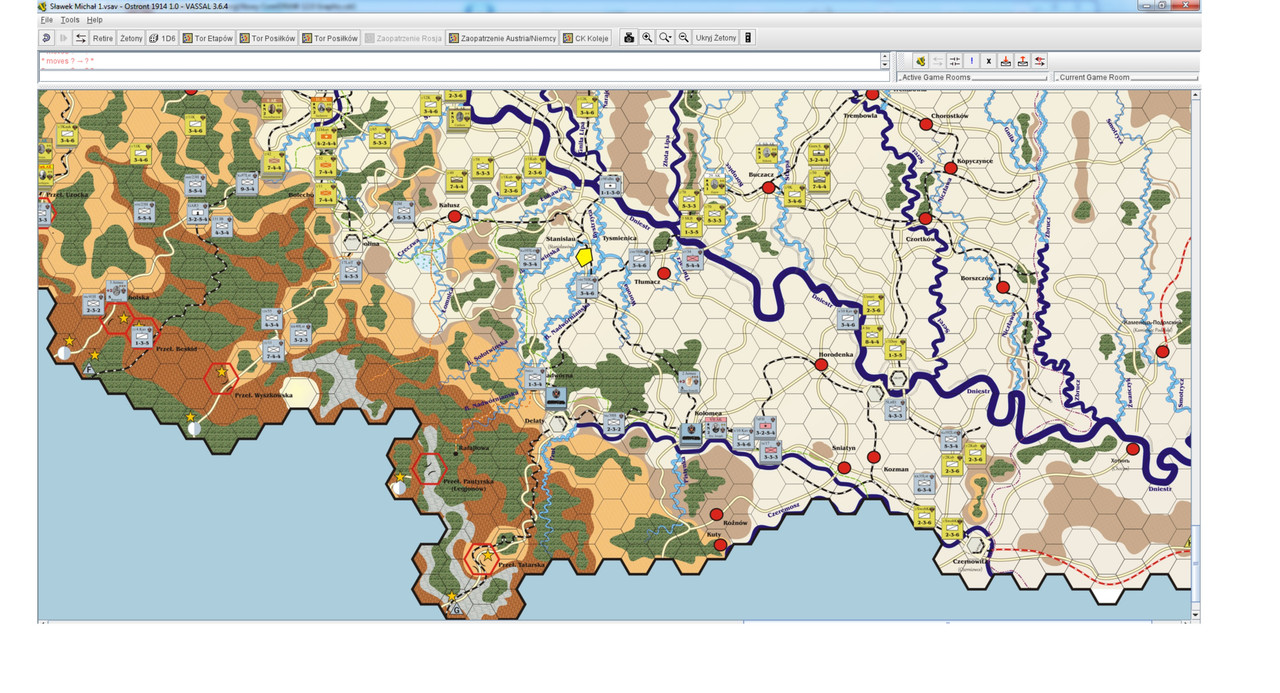Open Tor Posiłków next to Tor Etapów

(x=267, y=38)
